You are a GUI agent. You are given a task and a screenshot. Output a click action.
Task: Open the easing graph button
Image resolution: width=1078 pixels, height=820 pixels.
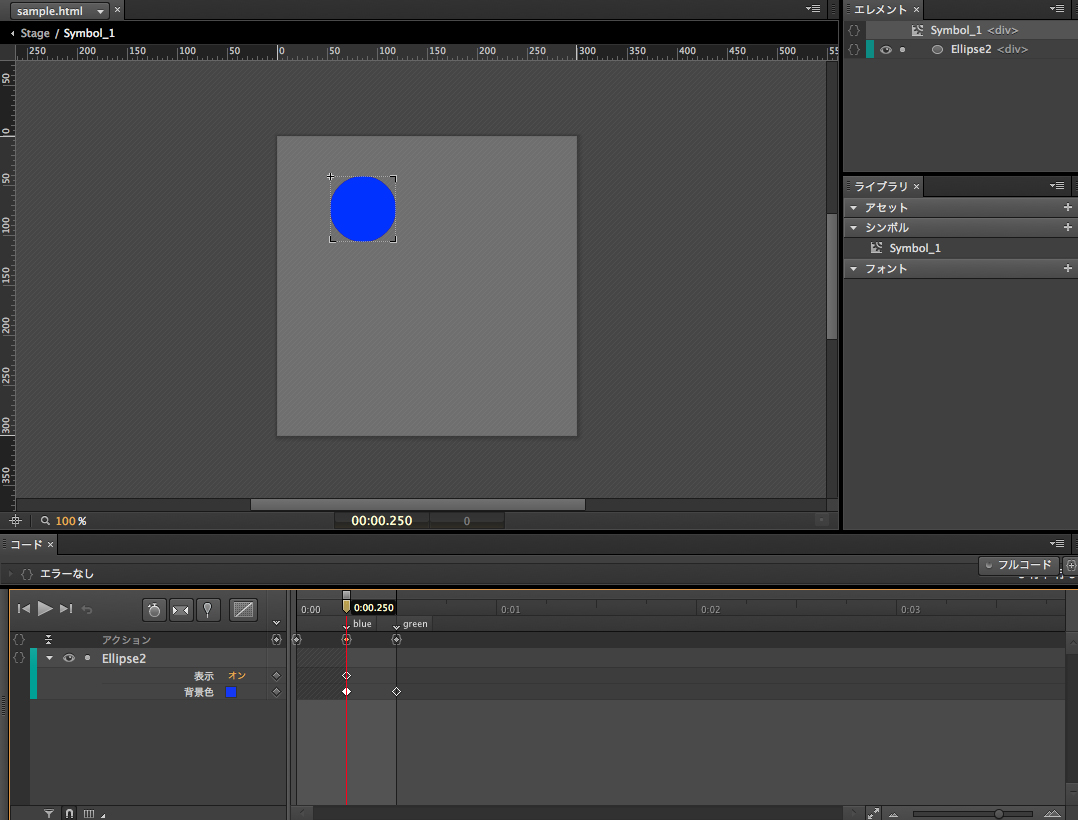pos(243,610)
